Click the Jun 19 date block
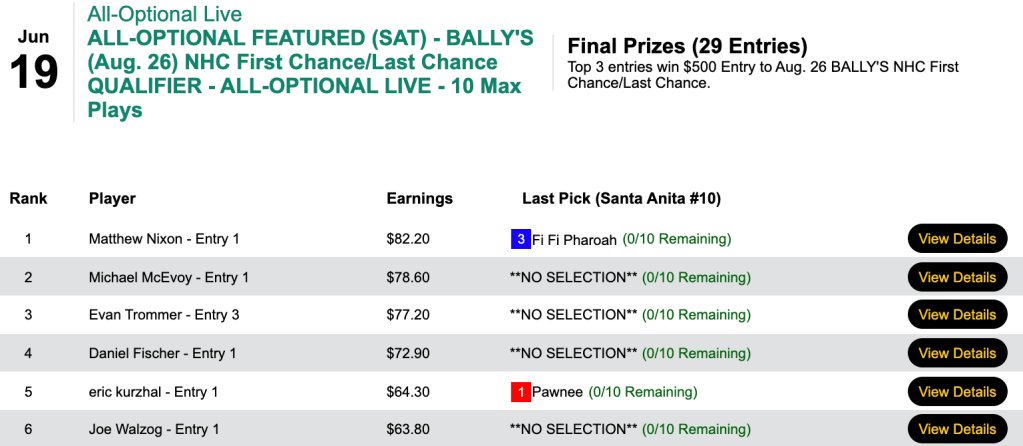 click(x=34, y=62)
